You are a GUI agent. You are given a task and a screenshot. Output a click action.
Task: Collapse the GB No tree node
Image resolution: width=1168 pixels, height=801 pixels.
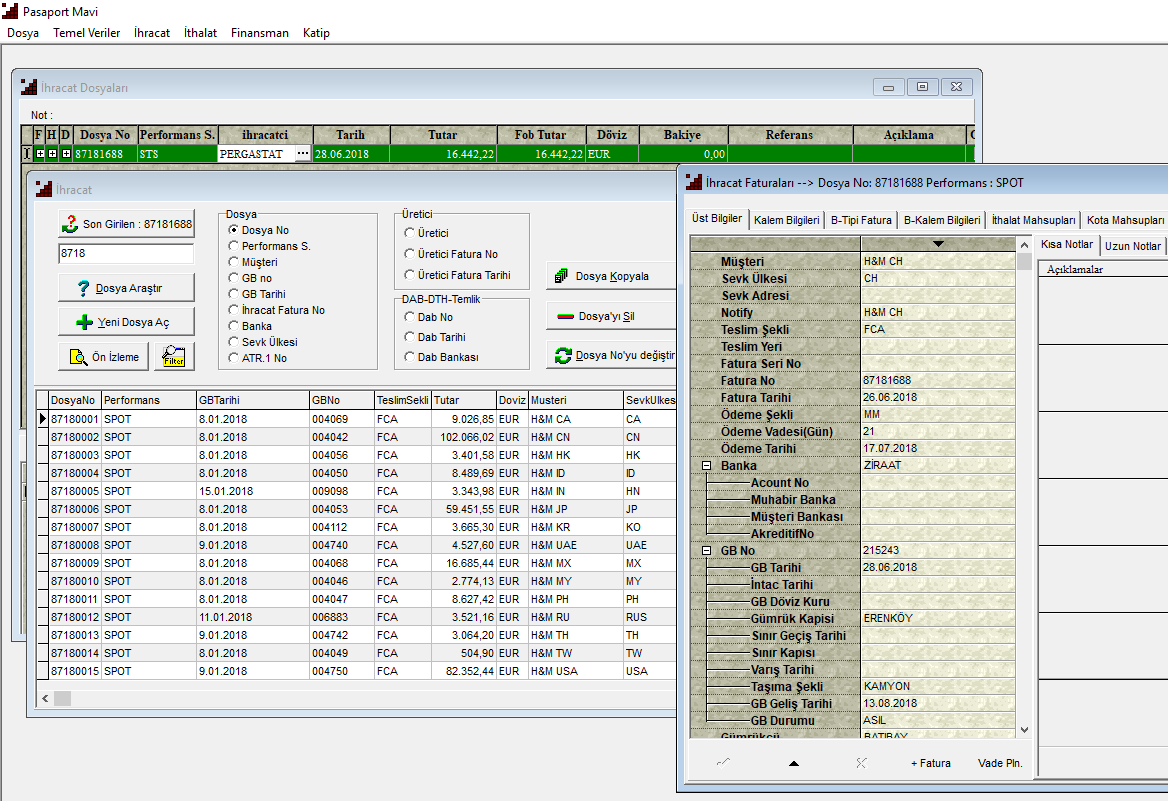point(706,551)
